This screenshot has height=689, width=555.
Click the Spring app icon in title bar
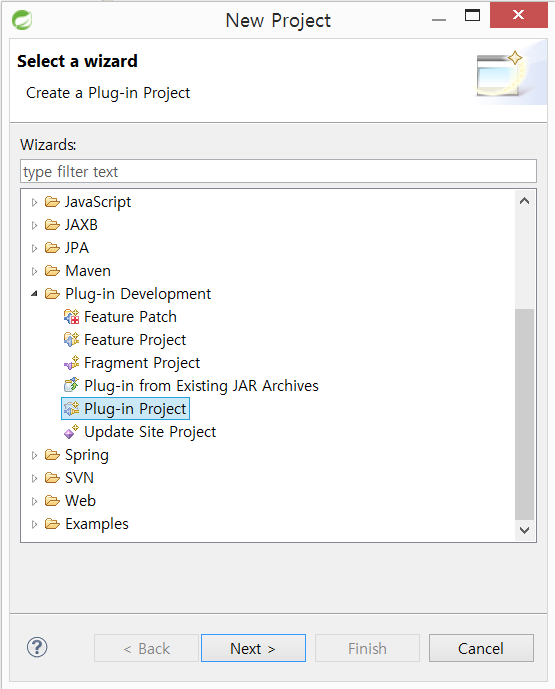(x=22, y=20)
